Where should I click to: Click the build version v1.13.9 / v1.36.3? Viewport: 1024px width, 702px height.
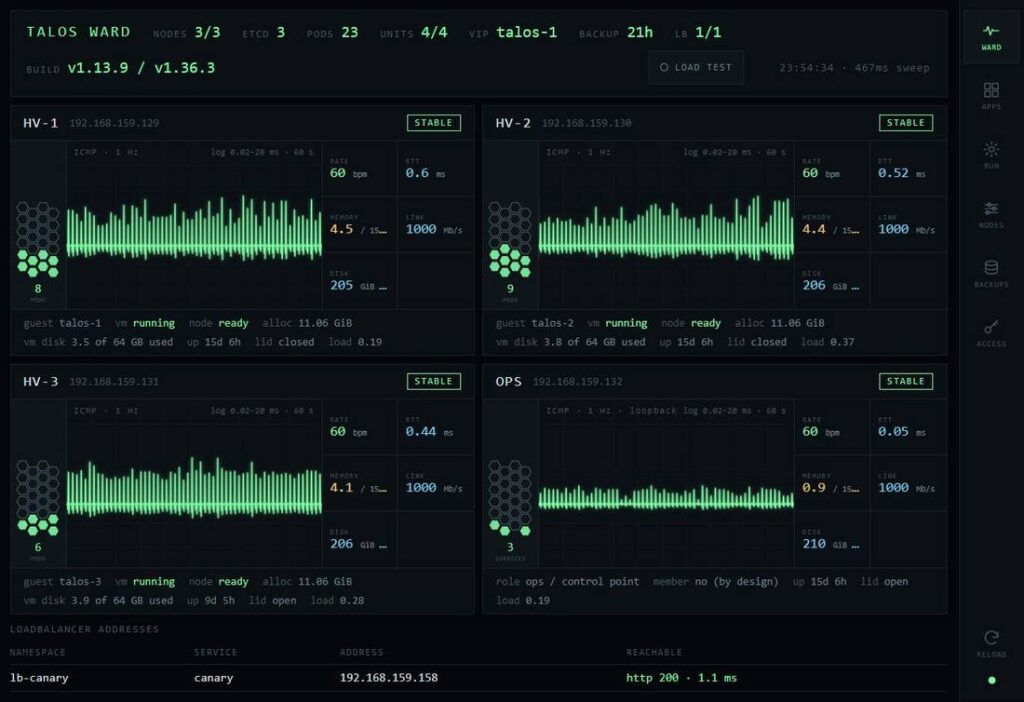click(x=141, y=68)
